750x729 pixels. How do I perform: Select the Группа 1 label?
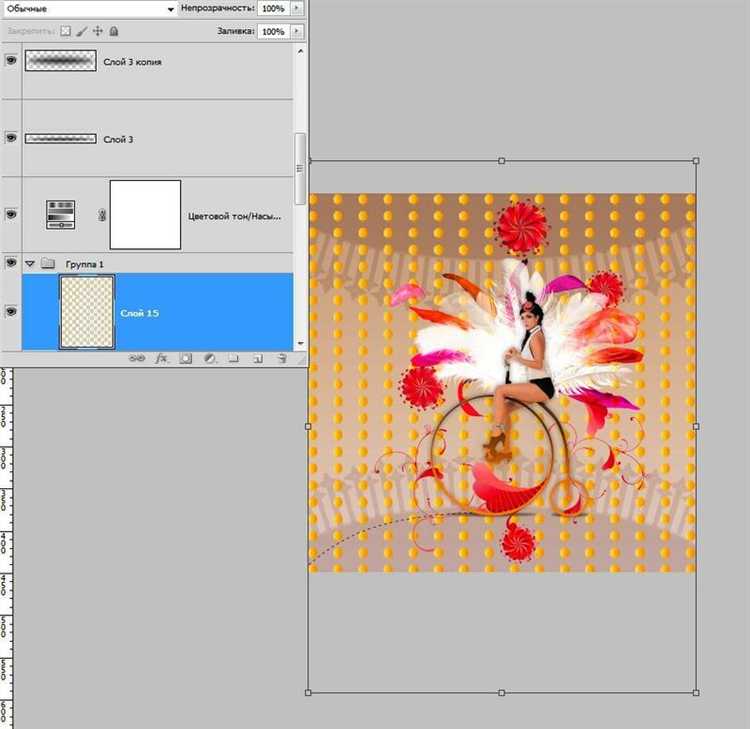[x=85, y=265]
